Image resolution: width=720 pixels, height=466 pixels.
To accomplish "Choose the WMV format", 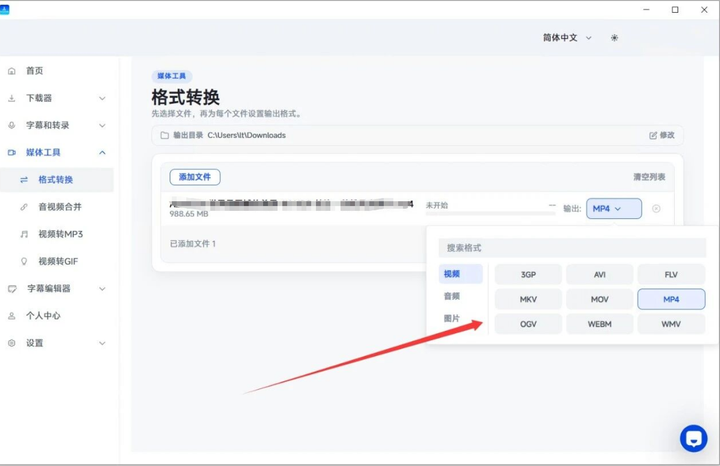I will click(x=671, y=324).
